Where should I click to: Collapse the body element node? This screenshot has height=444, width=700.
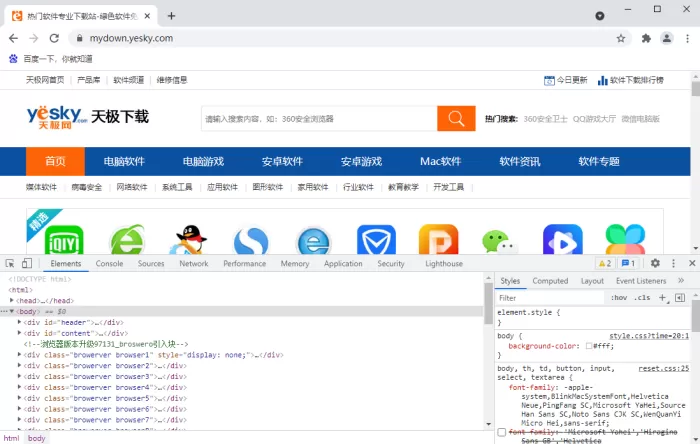[12, 311]
